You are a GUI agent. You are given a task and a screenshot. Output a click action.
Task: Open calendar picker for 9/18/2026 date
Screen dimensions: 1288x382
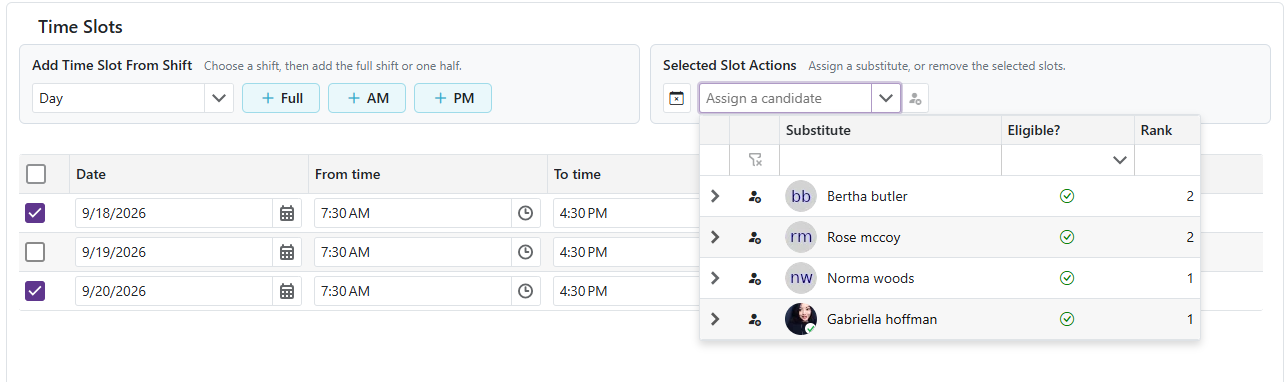click(287, 213)
